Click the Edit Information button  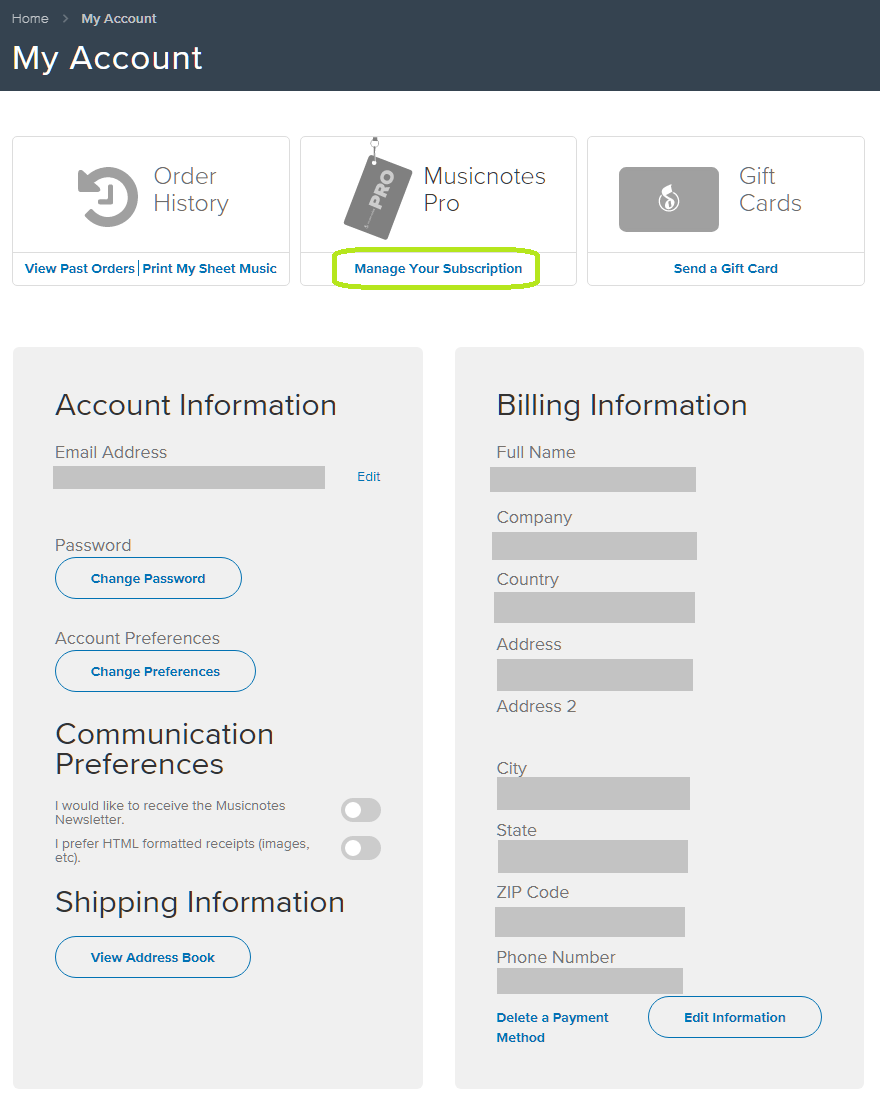point(735,1017)
